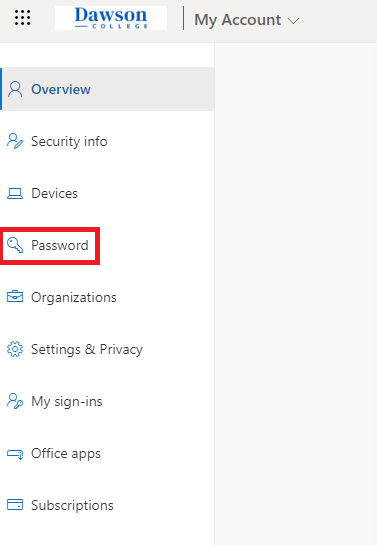This screenshot has width=377, height=545.
Task: View My sign-ins activity
Action: [x=67, y=401]
